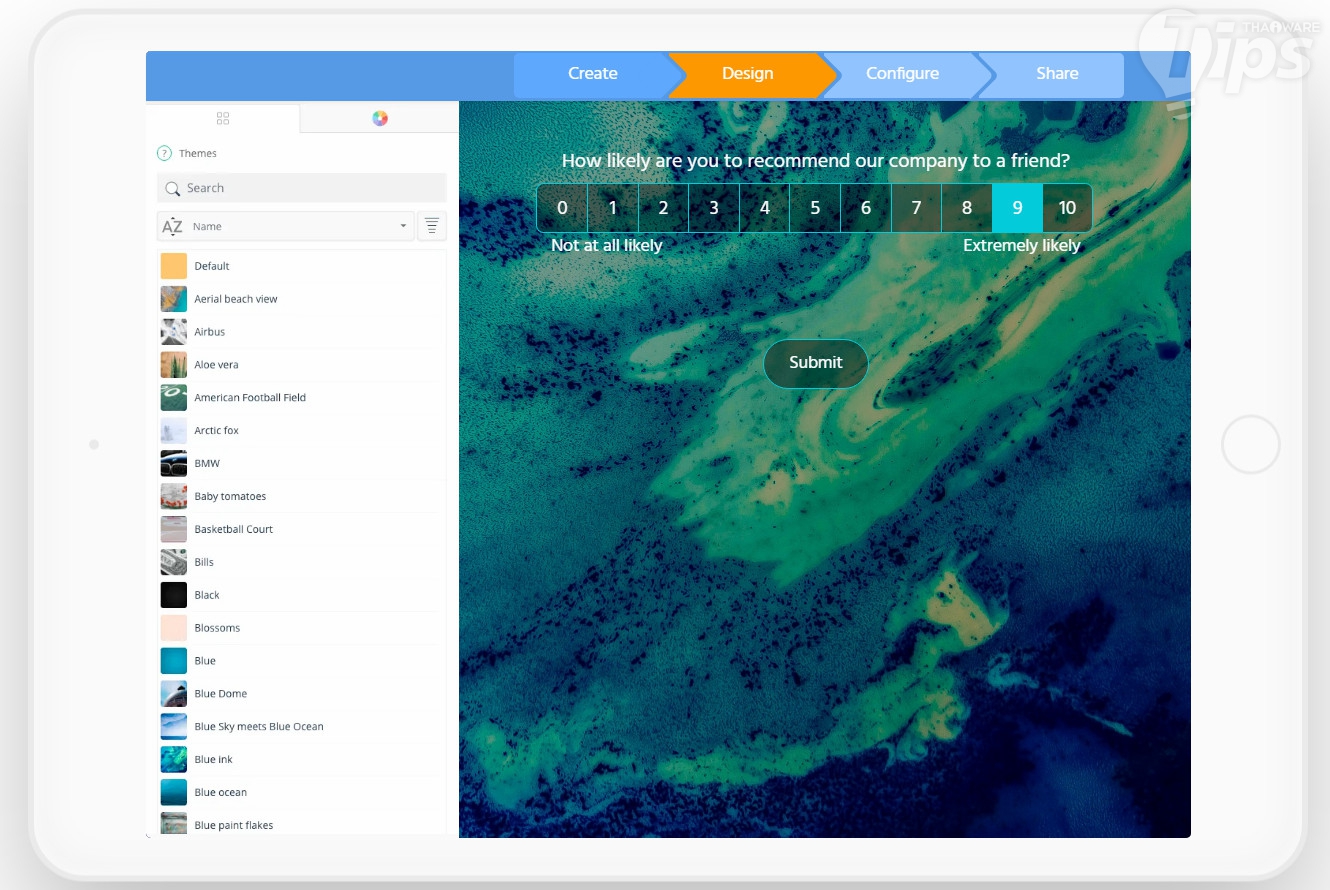Click the "American Football Field" theme name

(x=250, y=398)
